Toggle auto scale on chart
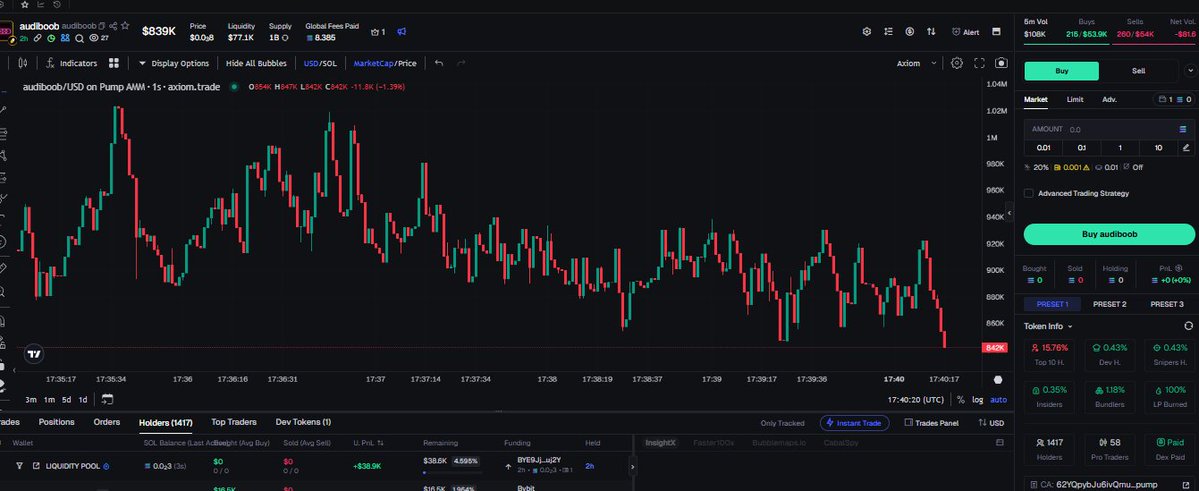Viewport: 1199px width, 491px height. click(999, 399)
